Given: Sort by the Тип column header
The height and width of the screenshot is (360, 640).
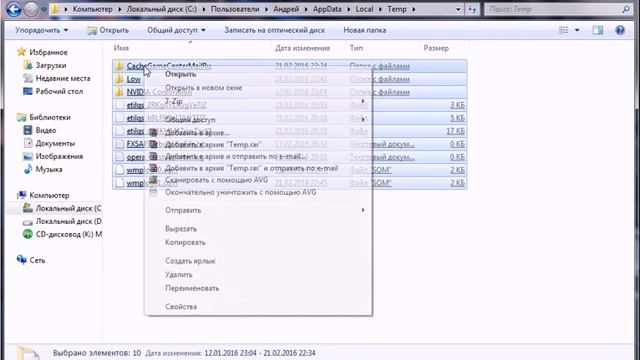Looking at the screenshot, I should click(356, 48).
